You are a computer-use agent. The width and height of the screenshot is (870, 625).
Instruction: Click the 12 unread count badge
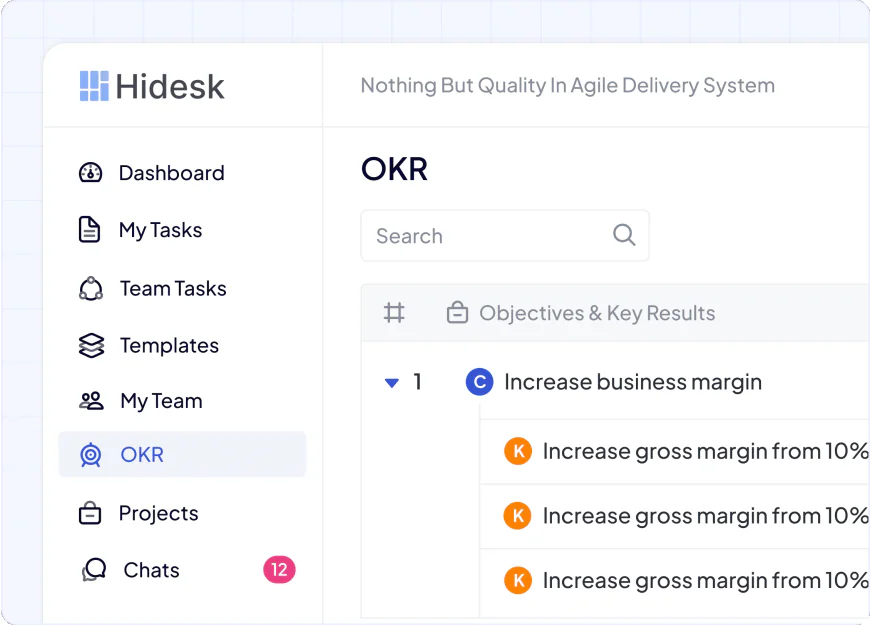click(278, 569)
